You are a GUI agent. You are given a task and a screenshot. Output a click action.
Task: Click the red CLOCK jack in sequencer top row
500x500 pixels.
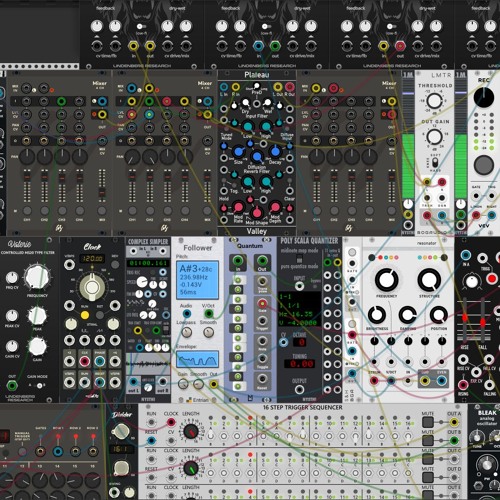pos(171,422)
